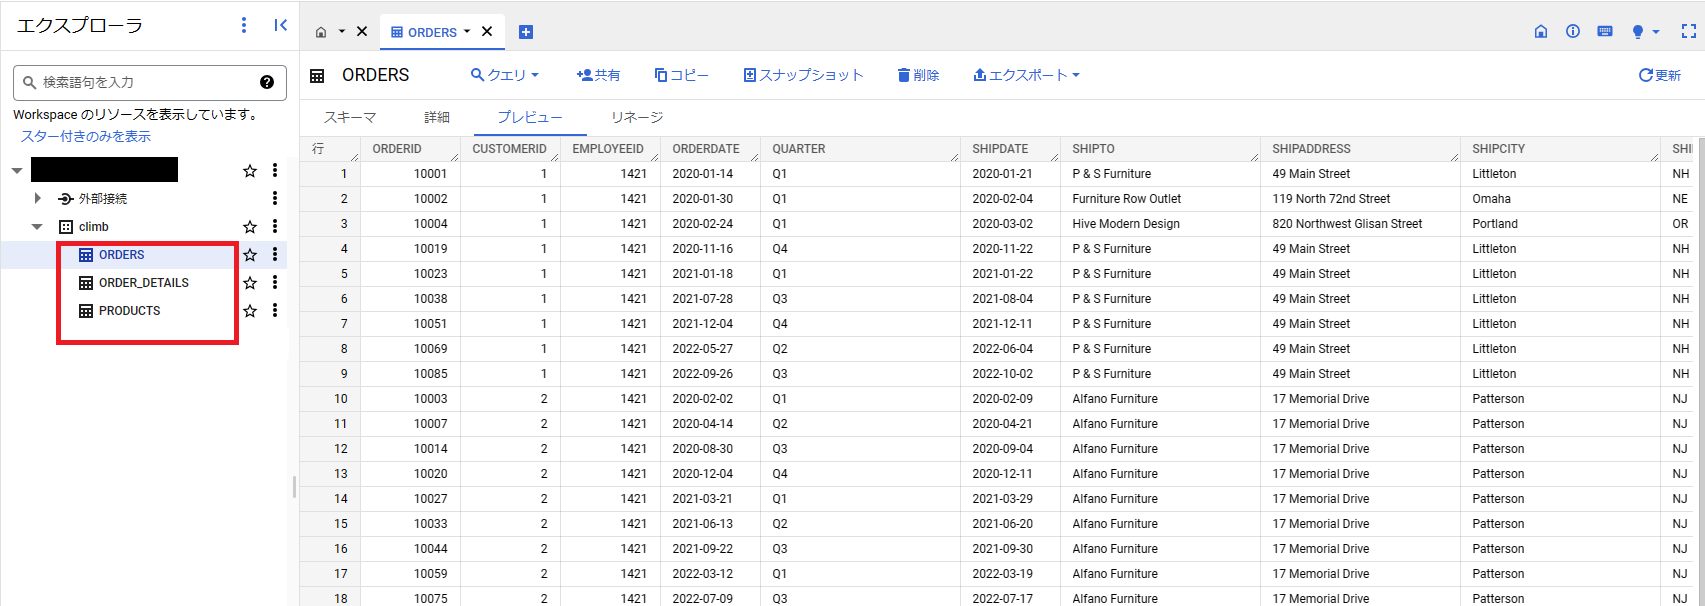
Task: Select ORDER_DETAILS table in explorer tree
Action: tap(144, 283)
